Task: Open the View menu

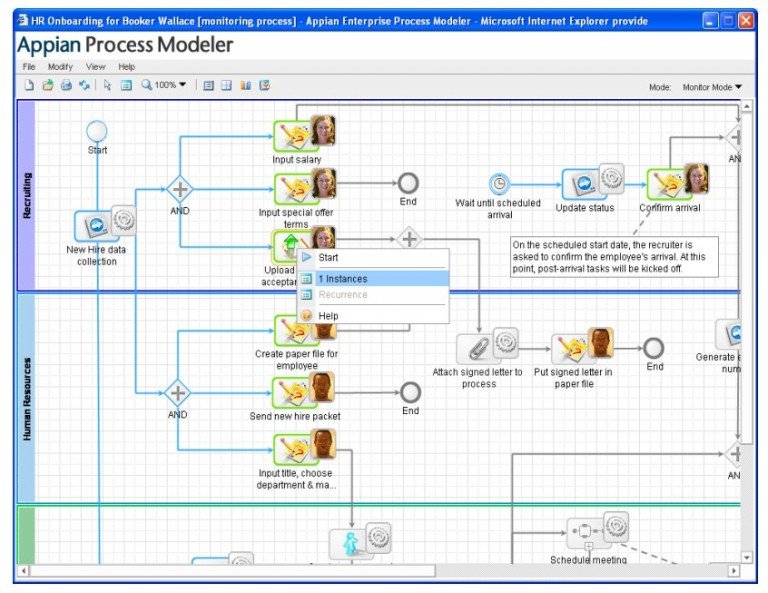Action: [x=96, y=67]
